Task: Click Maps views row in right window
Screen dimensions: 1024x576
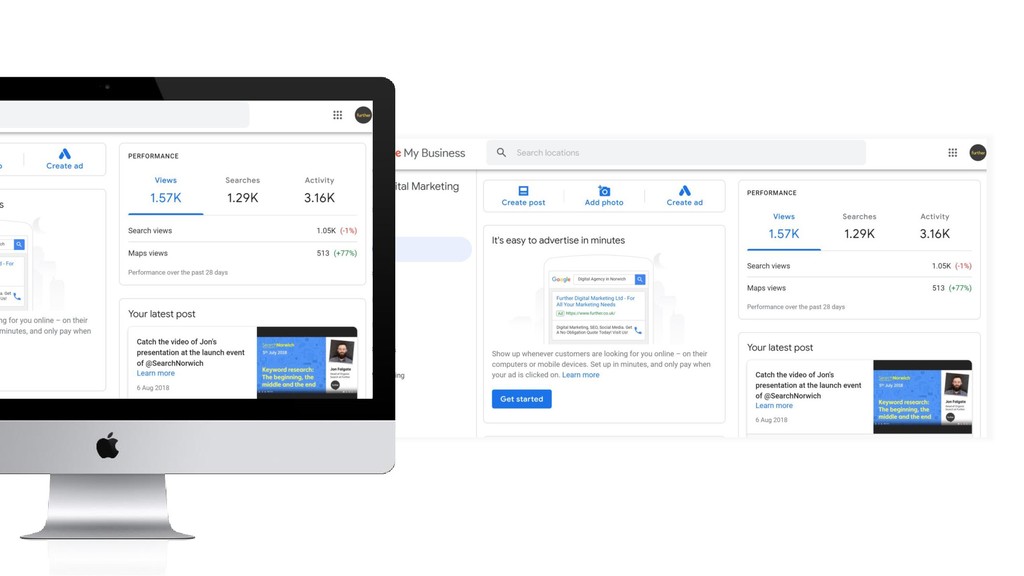Action: point(859,288)
